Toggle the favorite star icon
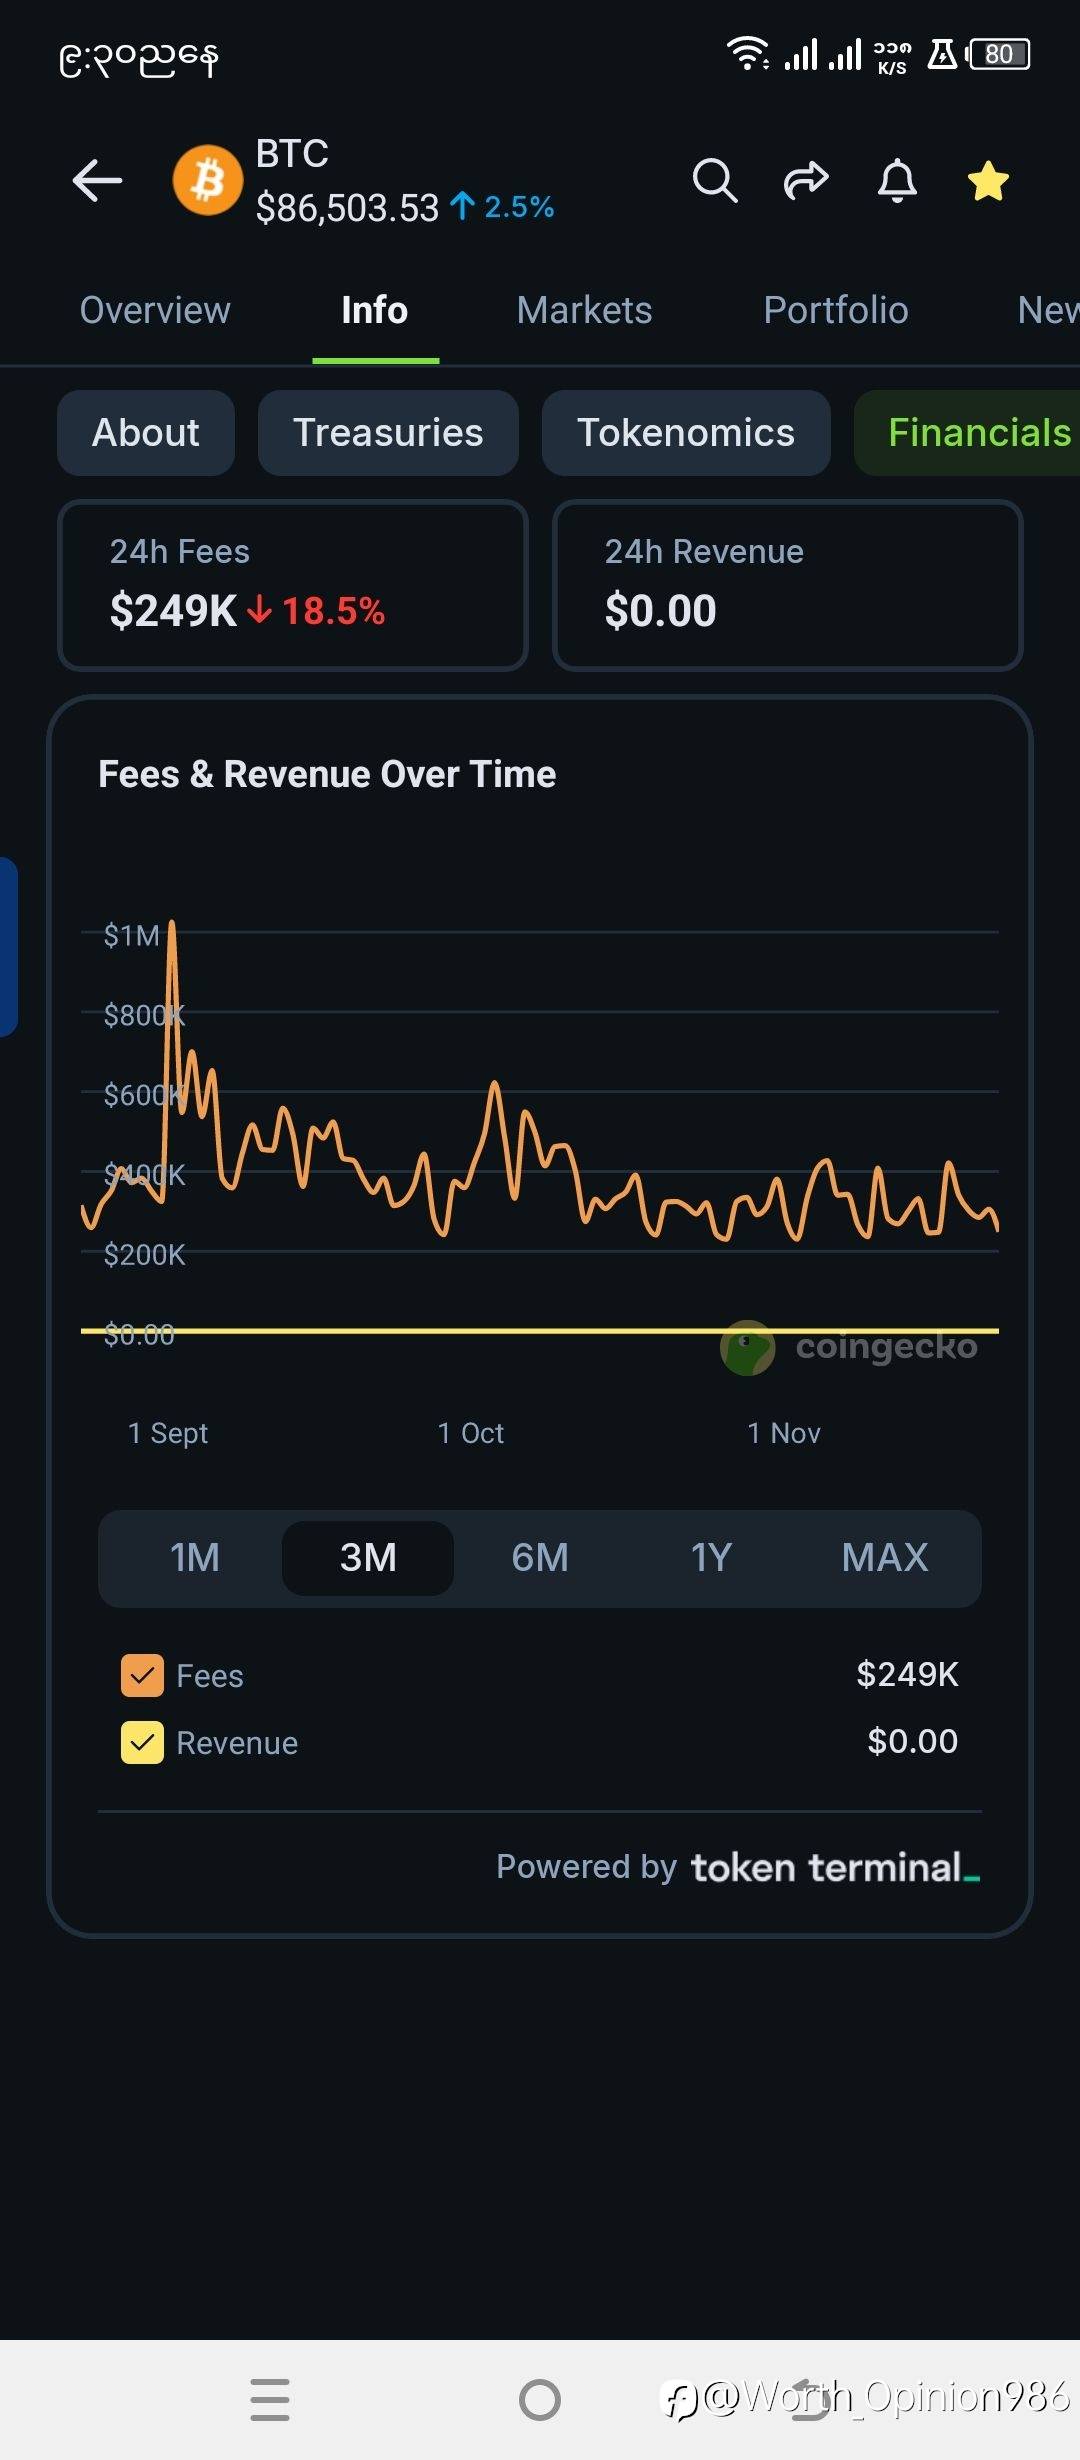This screenshot has width=1080, height=2460. [988, 181]
